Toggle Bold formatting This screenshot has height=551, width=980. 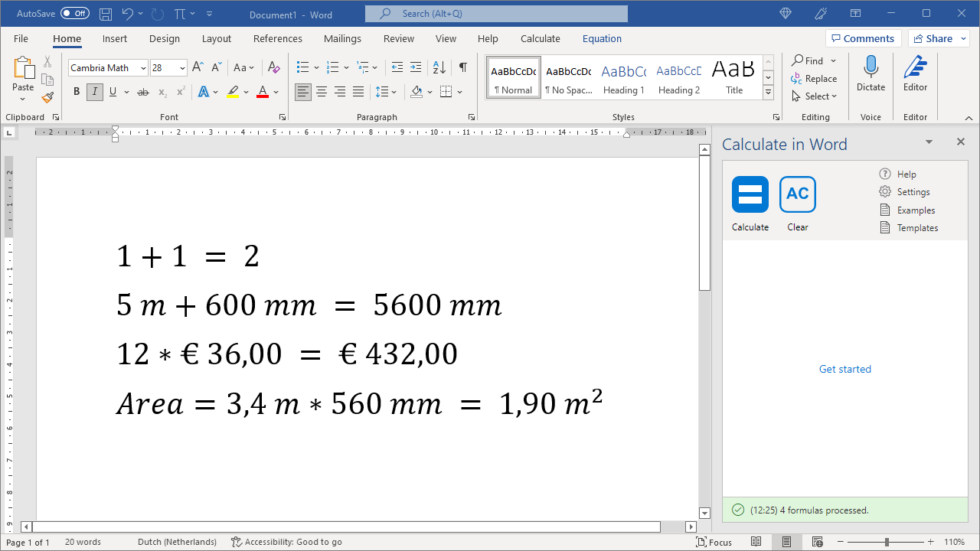coord(76,92)
